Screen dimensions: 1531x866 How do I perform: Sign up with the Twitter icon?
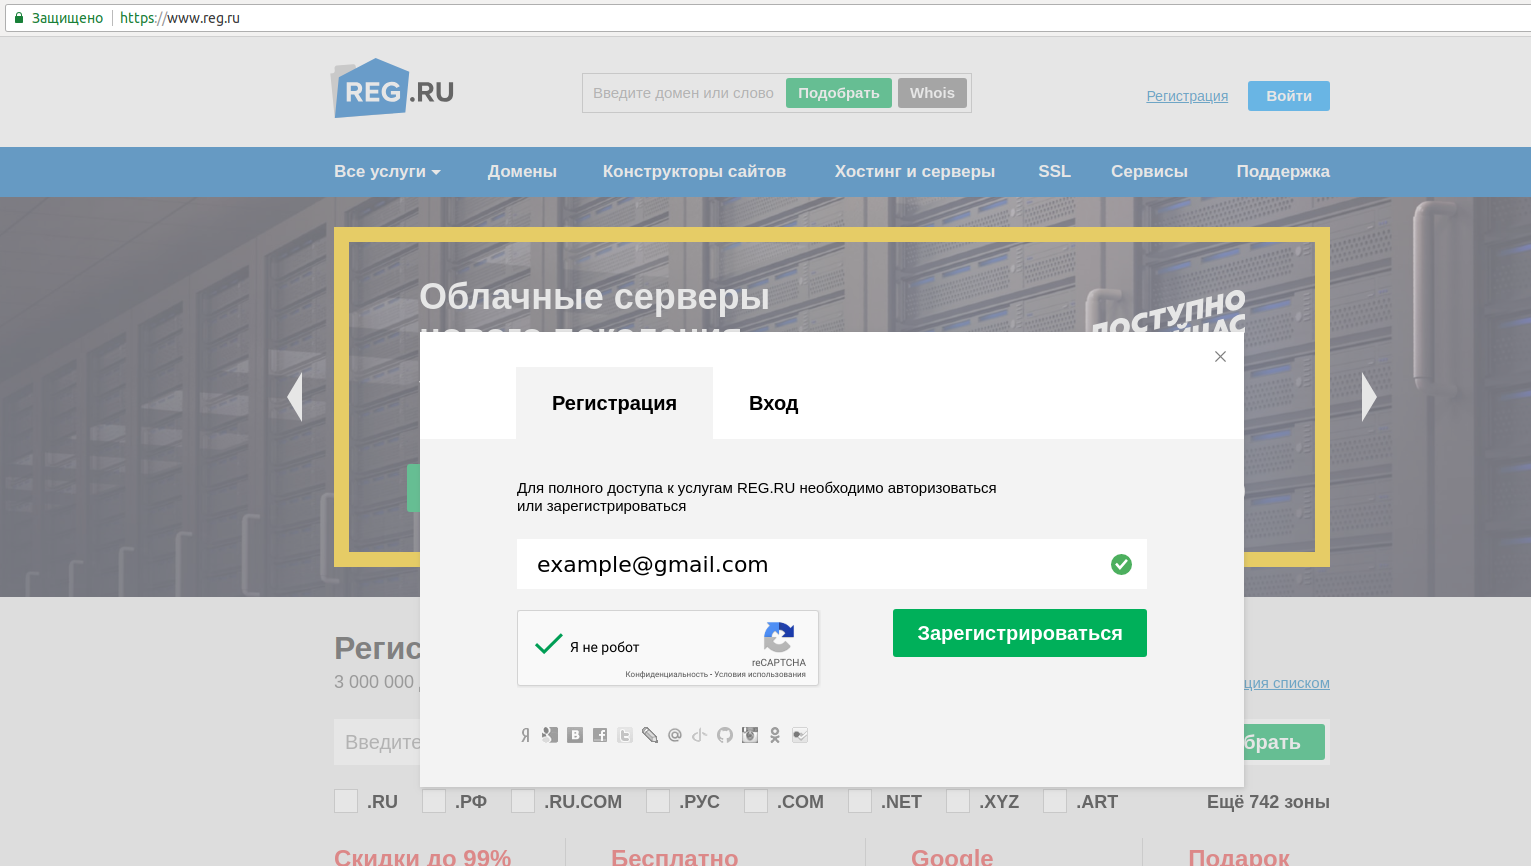[625, 735]
